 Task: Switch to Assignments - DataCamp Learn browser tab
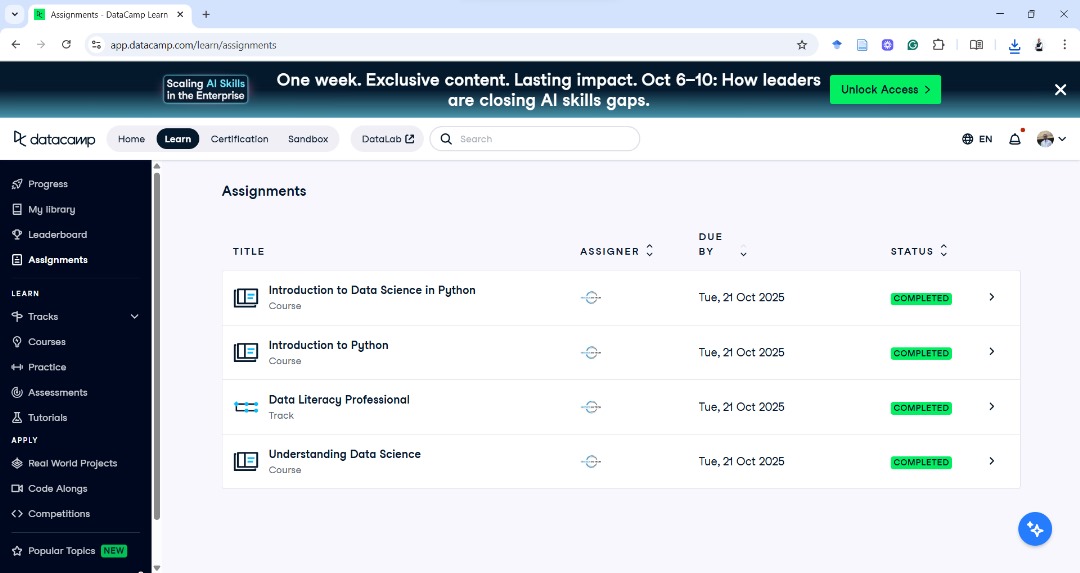(109, 14)
